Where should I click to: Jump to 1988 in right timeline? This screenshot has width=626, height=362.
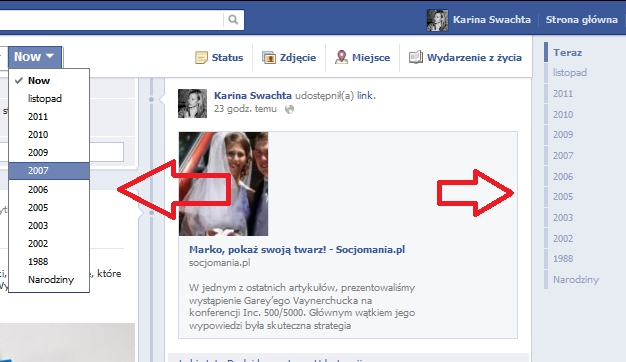click(563, 259)
